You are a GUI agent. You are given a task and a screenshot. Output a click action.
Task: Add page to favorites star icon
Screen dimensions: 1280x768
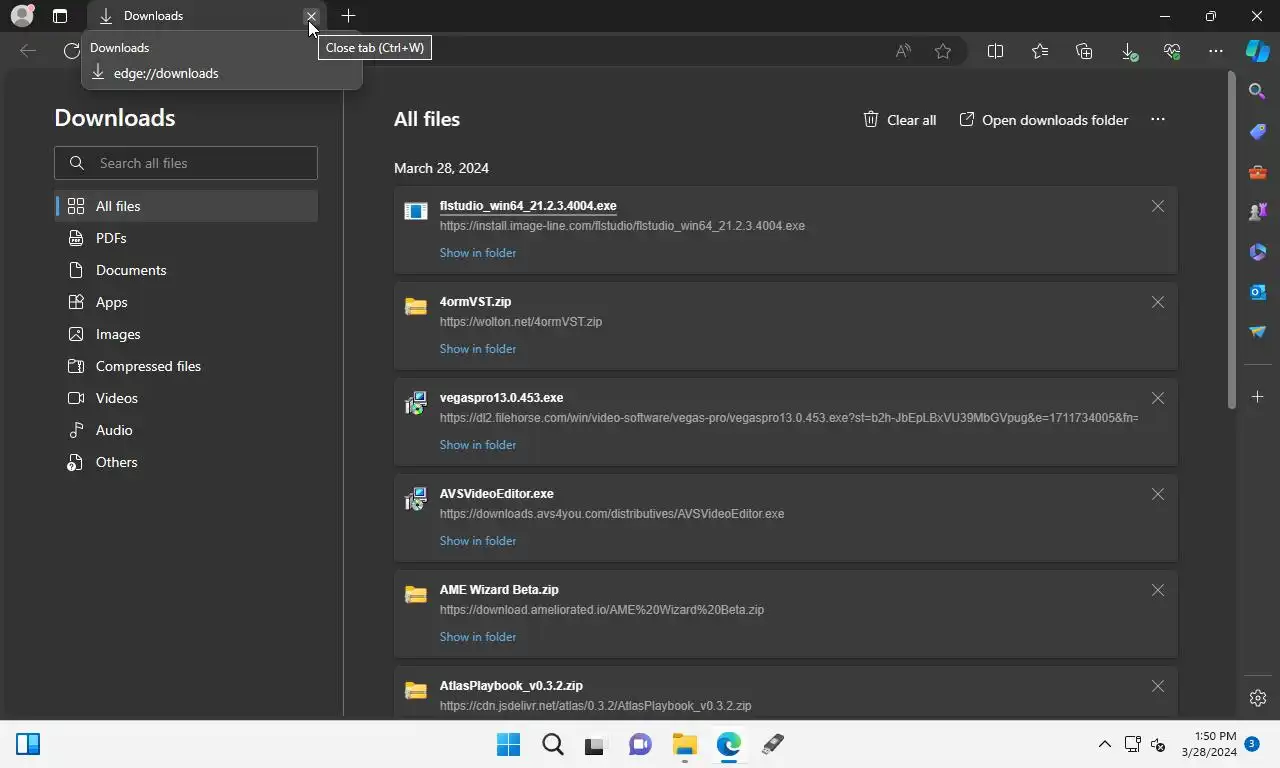point(943,51)
